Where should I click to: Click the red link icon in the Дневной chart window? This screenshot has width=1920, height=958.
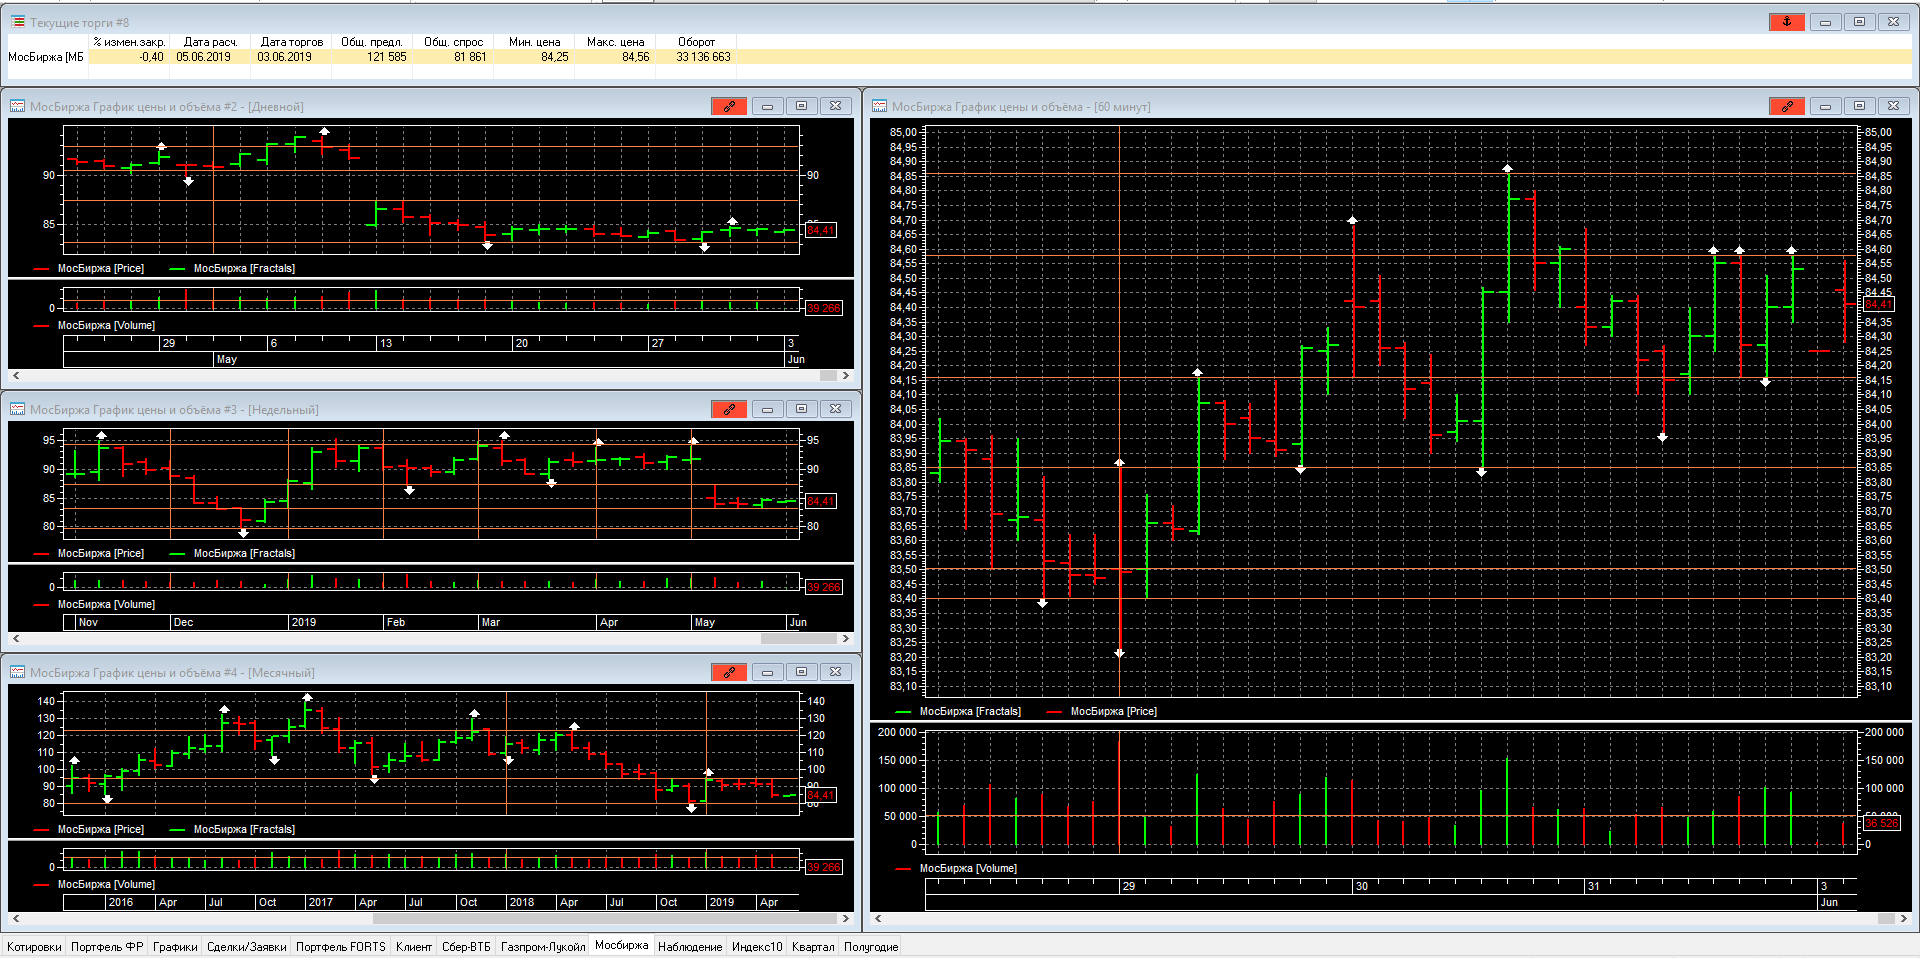(729, 106)
